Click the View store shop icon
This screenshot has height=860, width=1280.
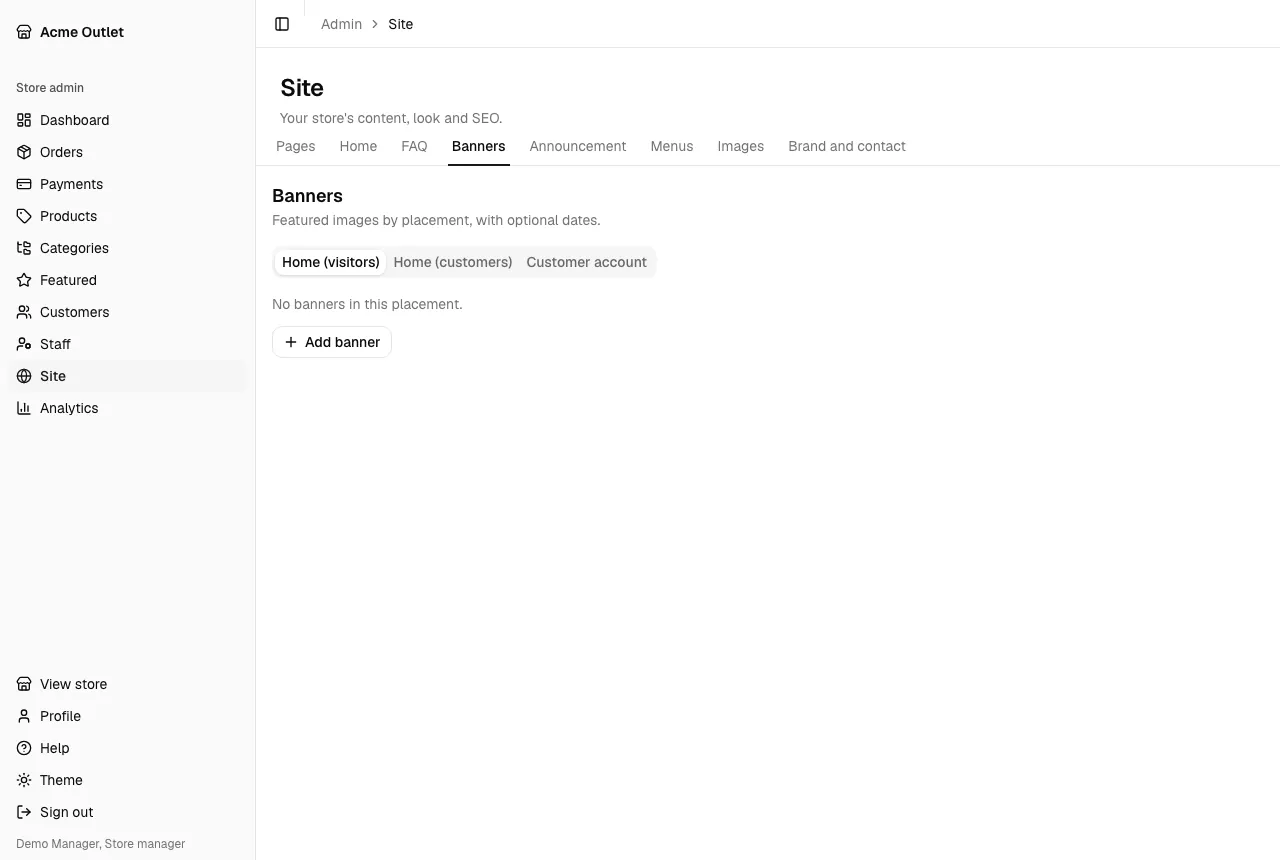24,684
